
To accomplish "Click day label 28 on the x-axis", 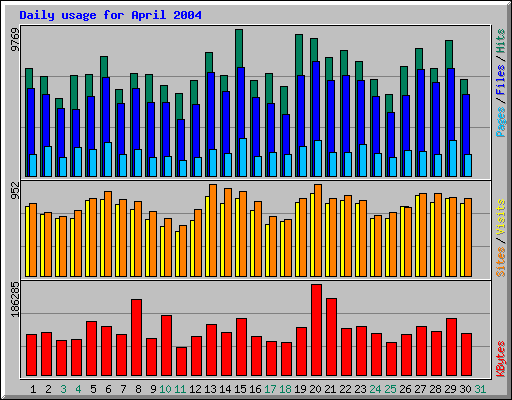I will [435, 389].
